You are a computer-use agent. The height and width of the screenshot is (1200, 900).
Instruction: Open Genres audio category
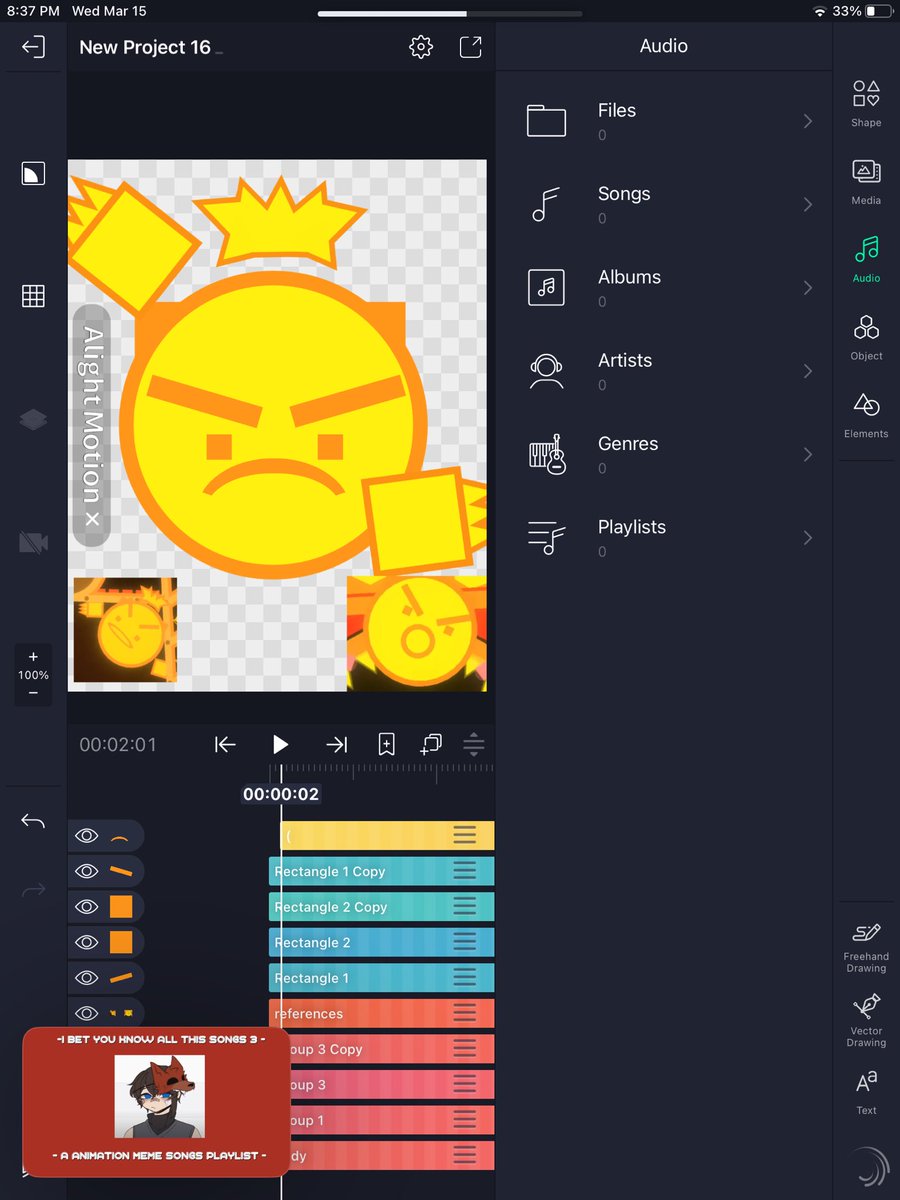(x=664, y=454)
